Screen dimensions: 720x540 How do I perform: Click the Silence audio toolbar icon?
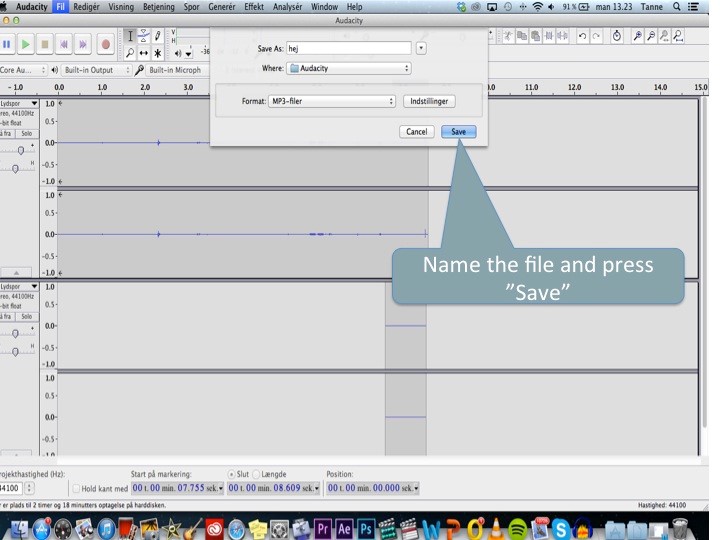tap(562, 36)
